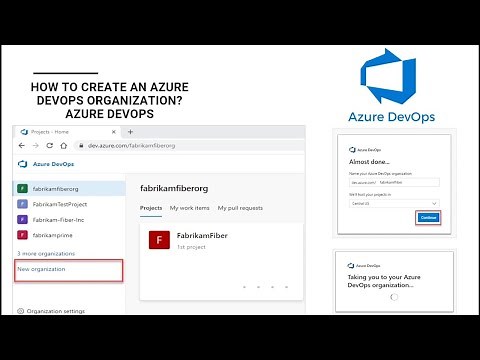Image resolution: width=480 pixels, height=360 pixels.
Task: Open the Central US region dropdown
Action: pyautogui.click(x=394, y=203)
